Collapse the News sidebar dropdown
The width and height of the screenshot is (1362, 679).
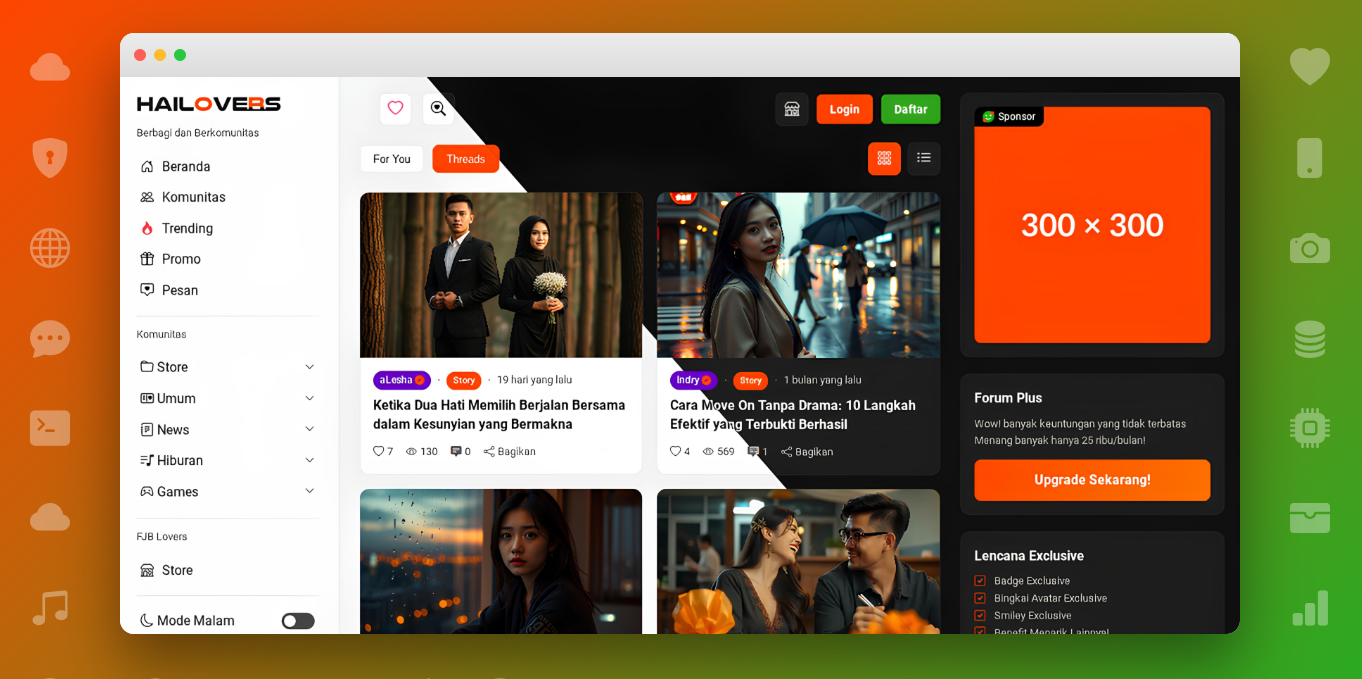pyautogui.click(x=310, y=429)
